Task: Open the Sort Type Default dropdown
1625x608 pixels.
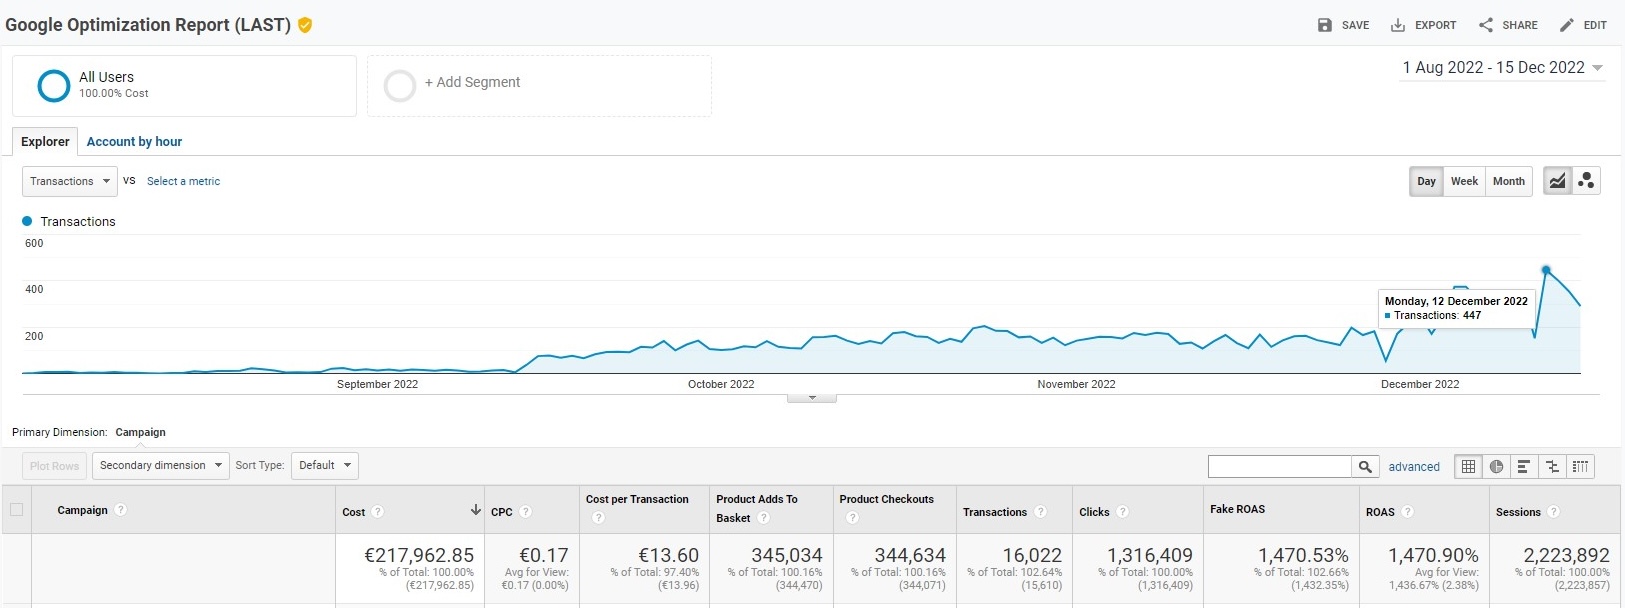Action: coord(324,466)
